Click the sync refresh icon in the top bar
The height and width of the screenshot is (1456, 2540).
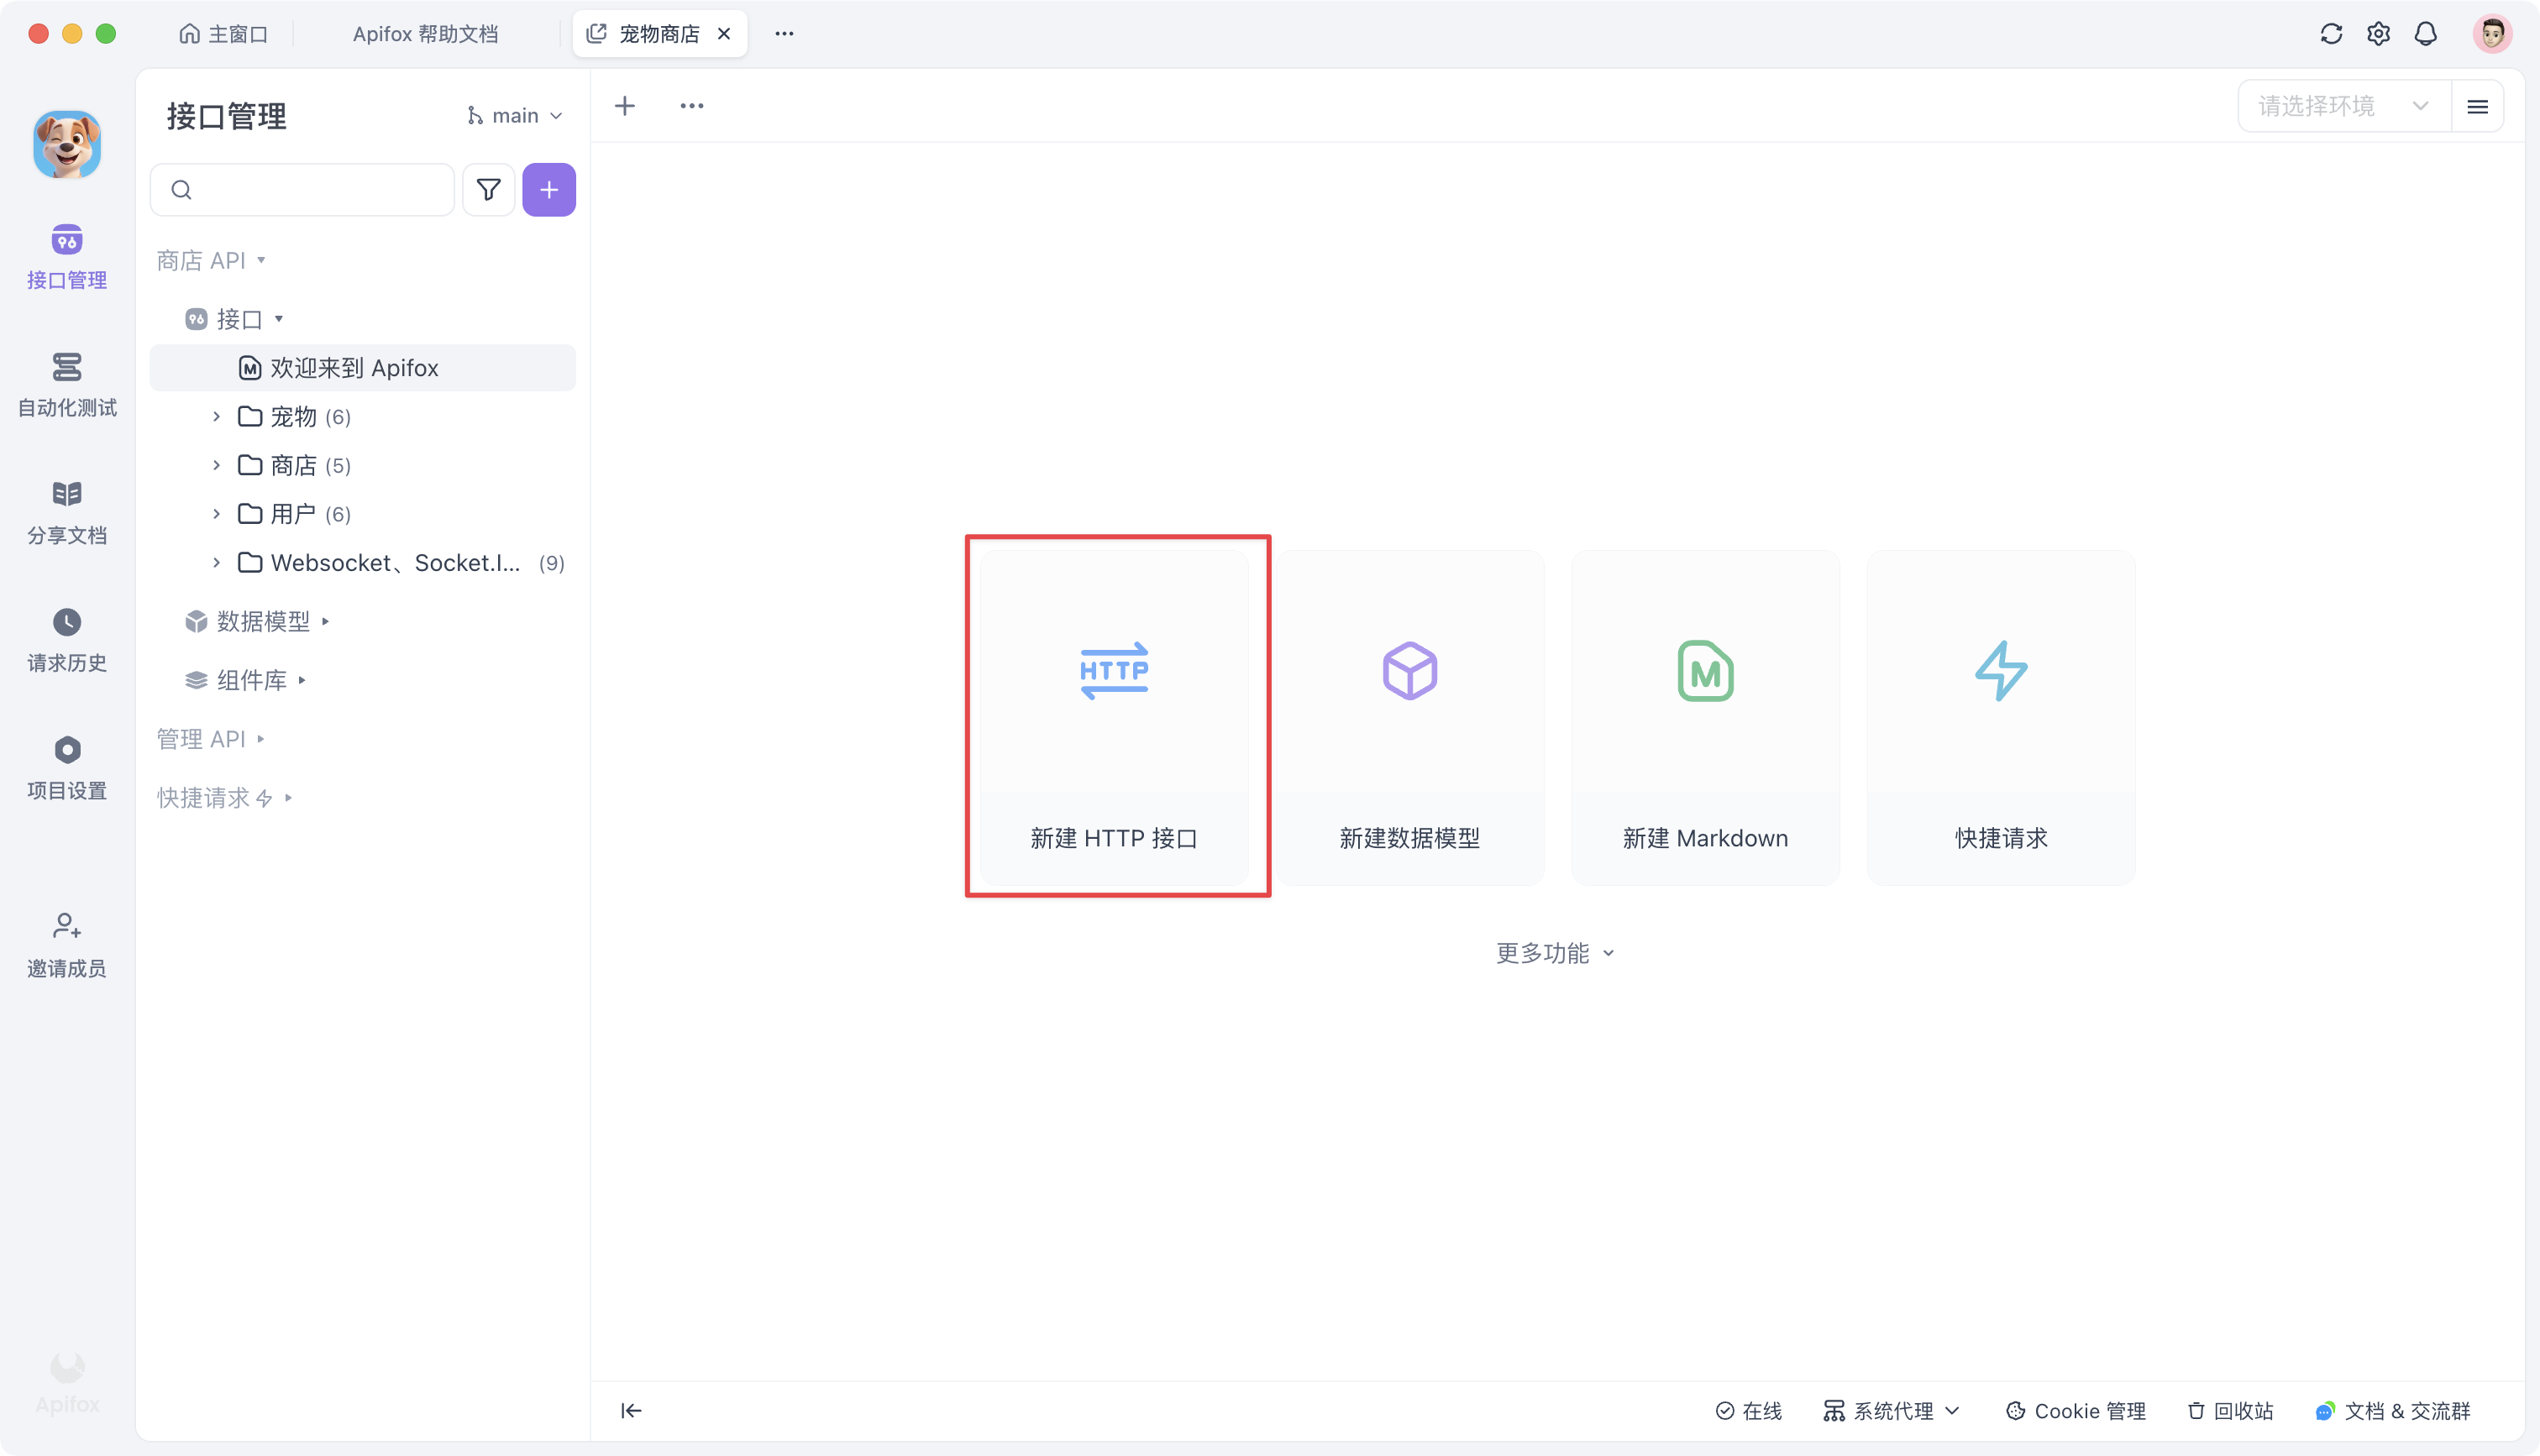click(2331, 33)
